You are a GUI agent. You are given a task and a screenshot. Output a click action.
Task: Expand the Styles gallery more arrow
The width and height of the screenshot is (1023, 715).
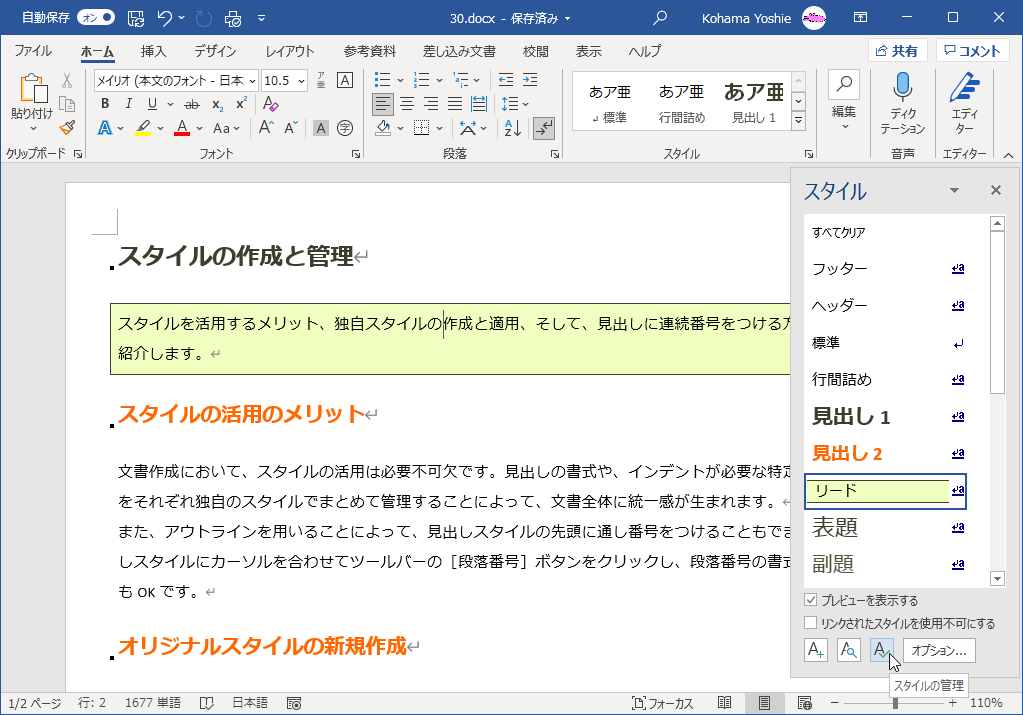point(798,120)
